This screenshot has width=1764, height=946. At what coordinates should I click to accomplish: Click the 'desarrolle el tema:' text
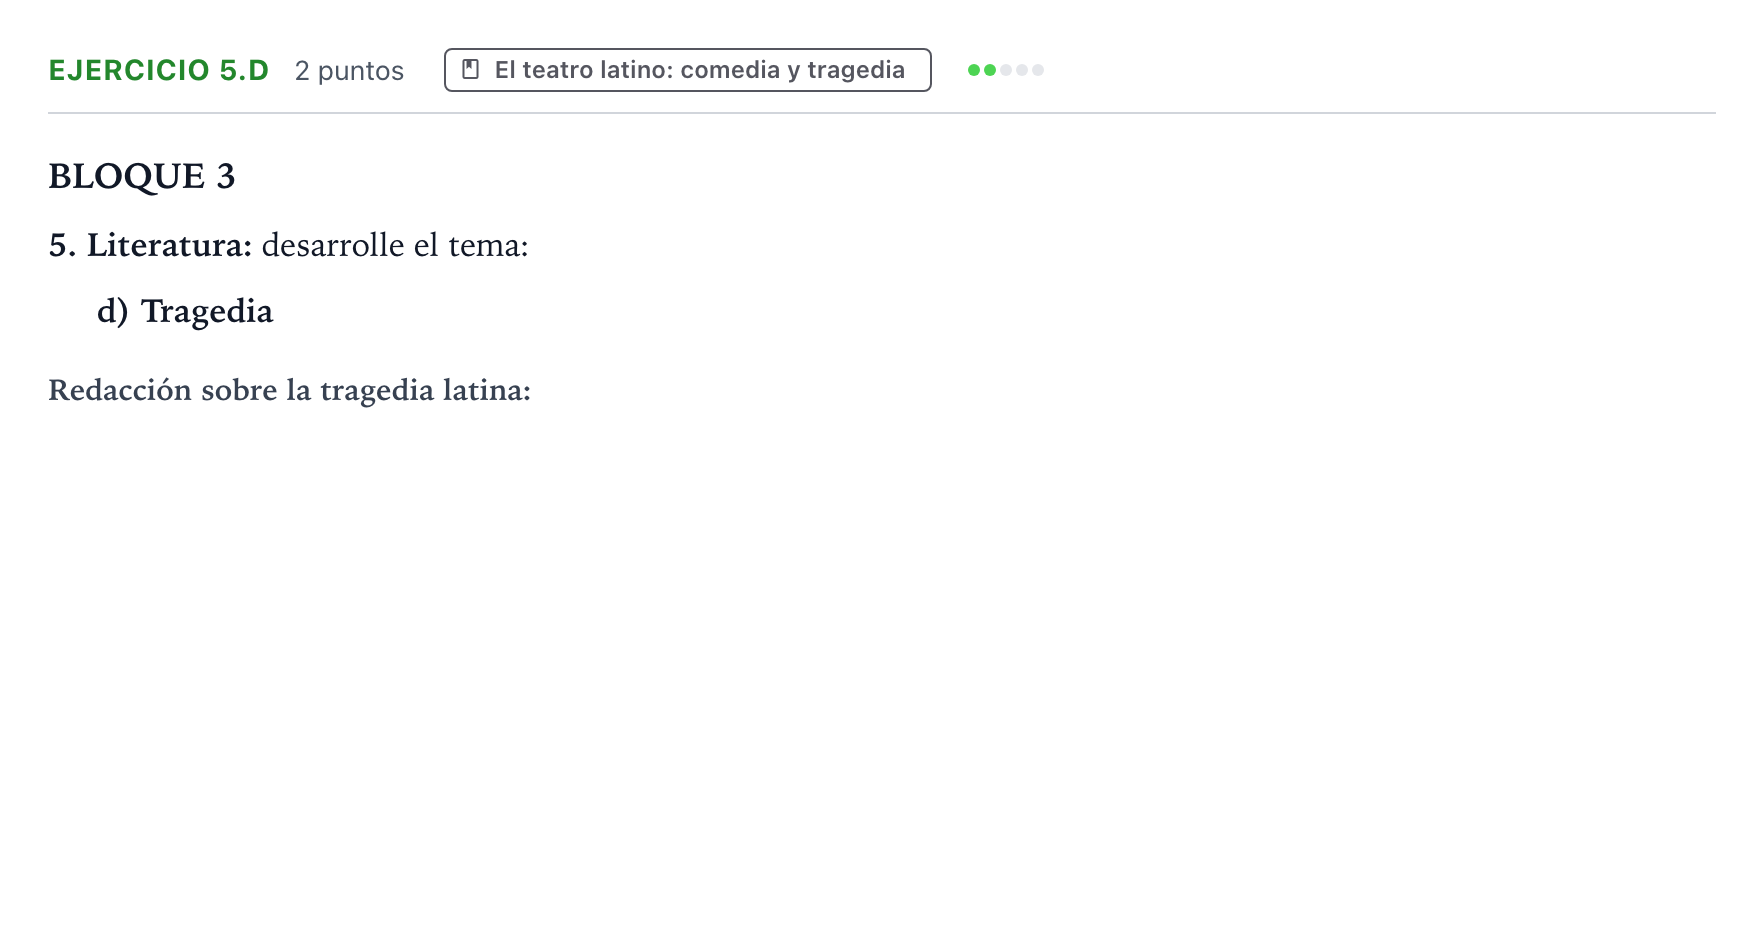point(395,245)
